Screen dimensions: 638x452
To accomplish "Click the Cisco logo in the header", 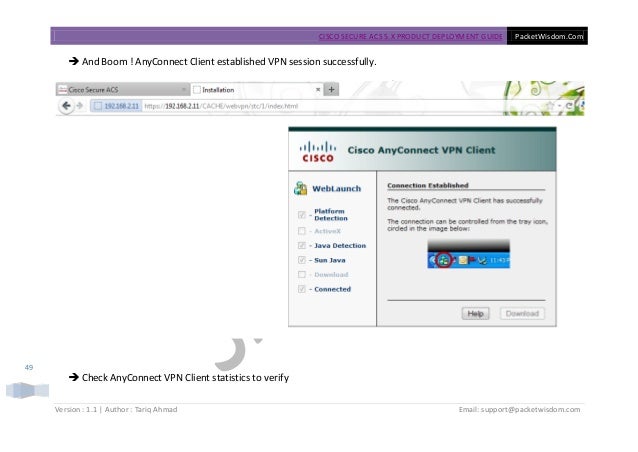I will pyautogui.click(x=318, y=151).
